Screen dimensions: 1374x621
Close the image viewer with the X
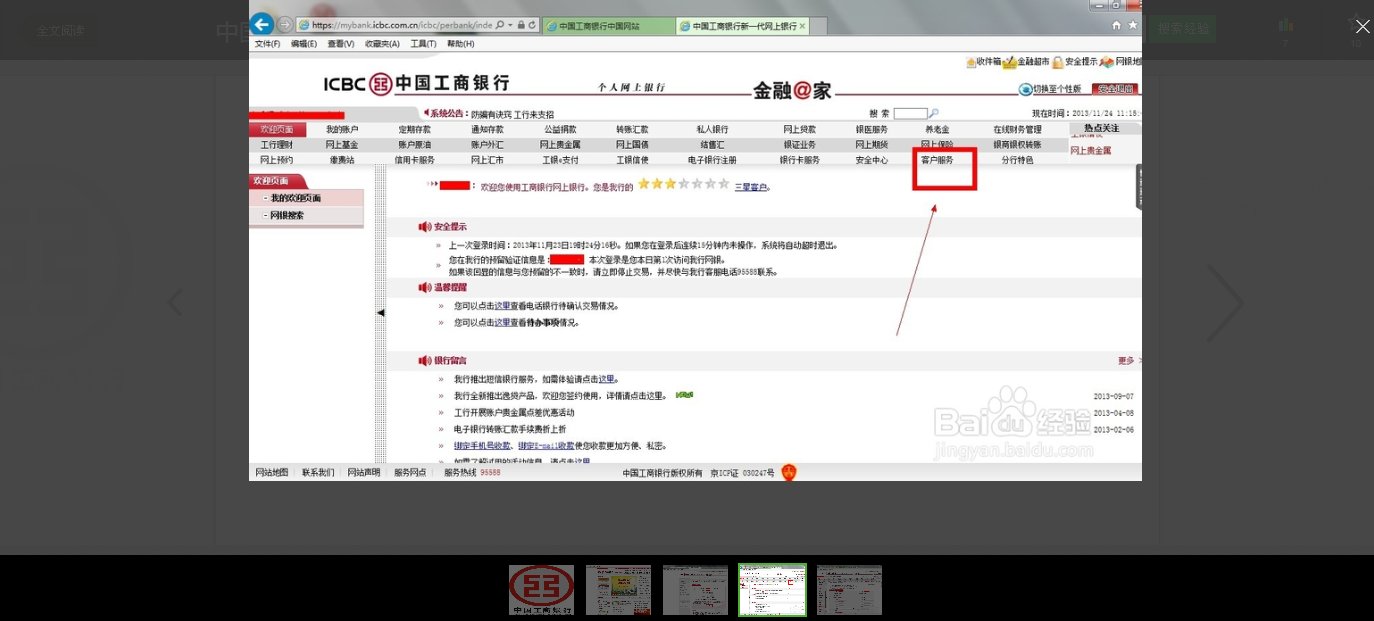[1362, 27]
